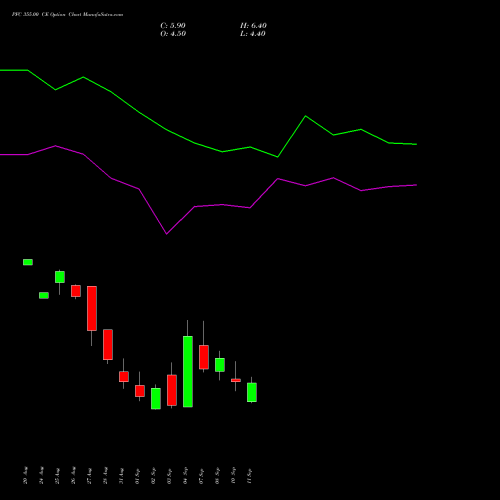The width and height of the screenshot is (500, 500).
Task: Select the green candle for 08 Sep
Action: tap(220, 365)
